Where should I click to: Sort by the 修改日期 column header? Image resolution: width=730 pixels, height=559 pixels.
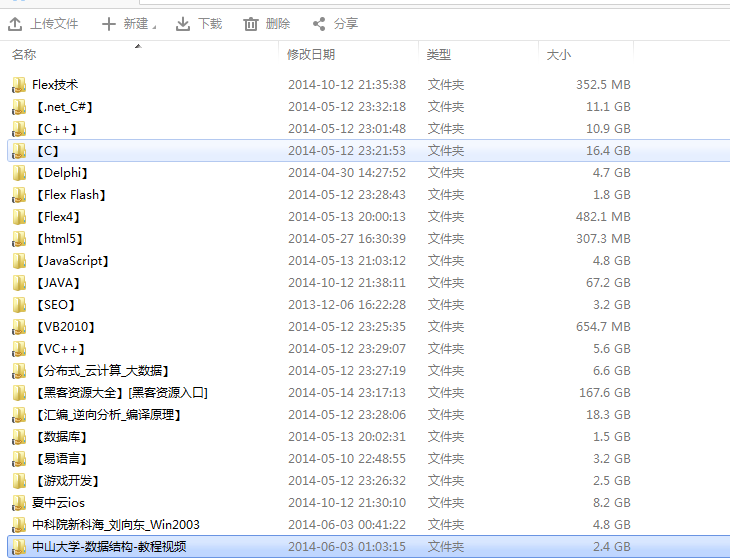(x=311, y=54)
